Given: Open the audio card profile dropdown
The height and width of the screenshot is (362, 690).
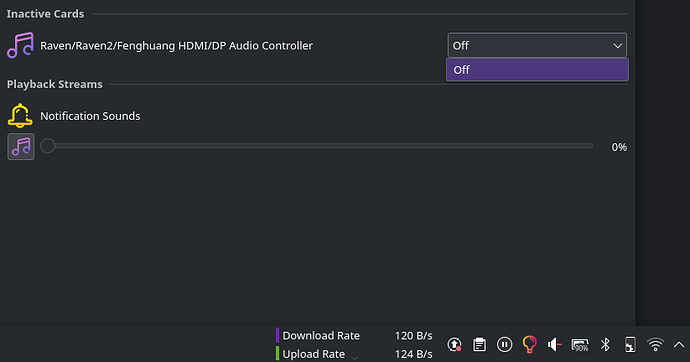Looking at the screenshot, I should (x=537, y=45).
